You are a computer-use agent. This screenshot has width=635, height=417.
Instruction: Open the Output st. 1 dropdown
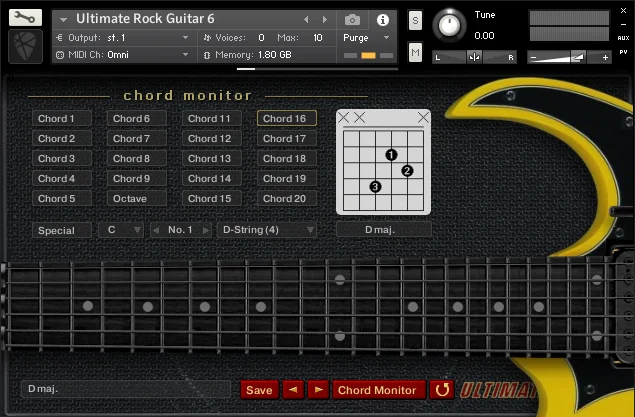[x=122, y=38]
